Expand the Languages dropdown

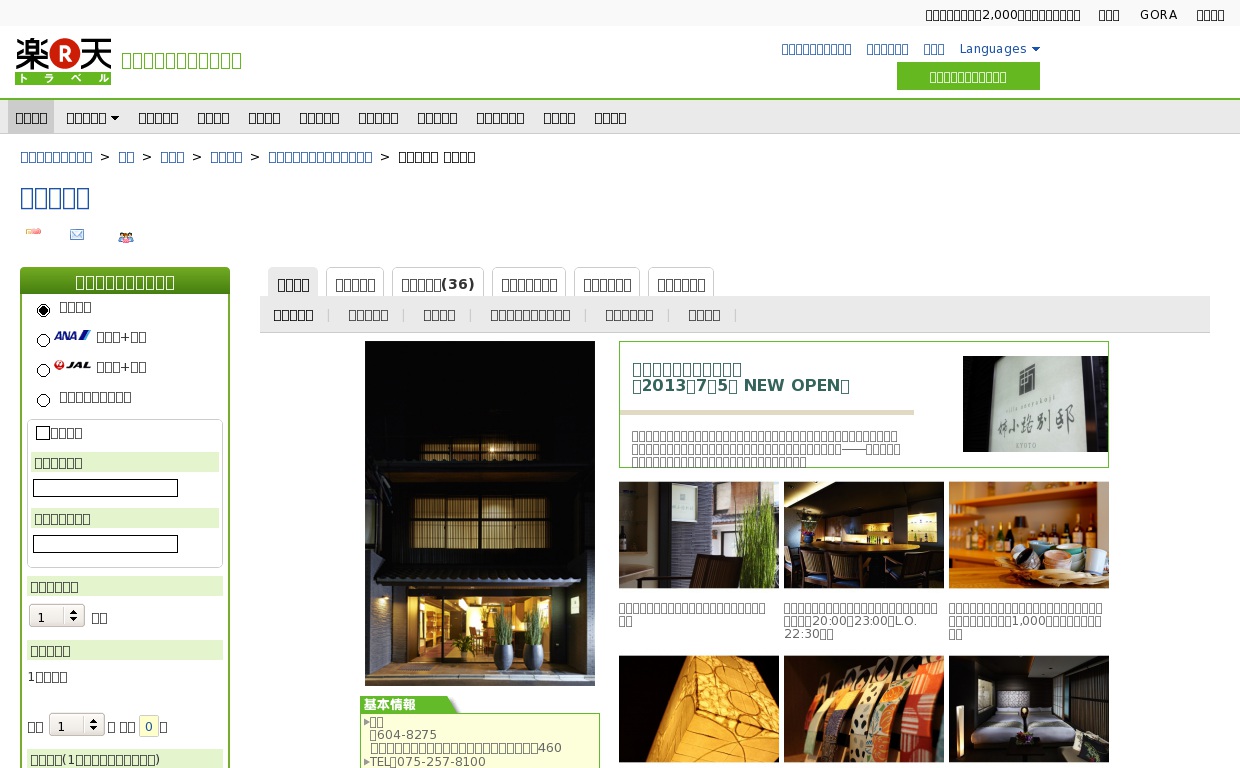(999, 49)
